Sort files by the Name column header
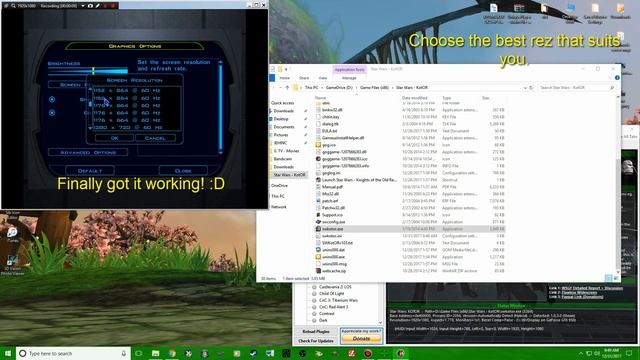Viewport: 640px width, 360px height. 320,98
